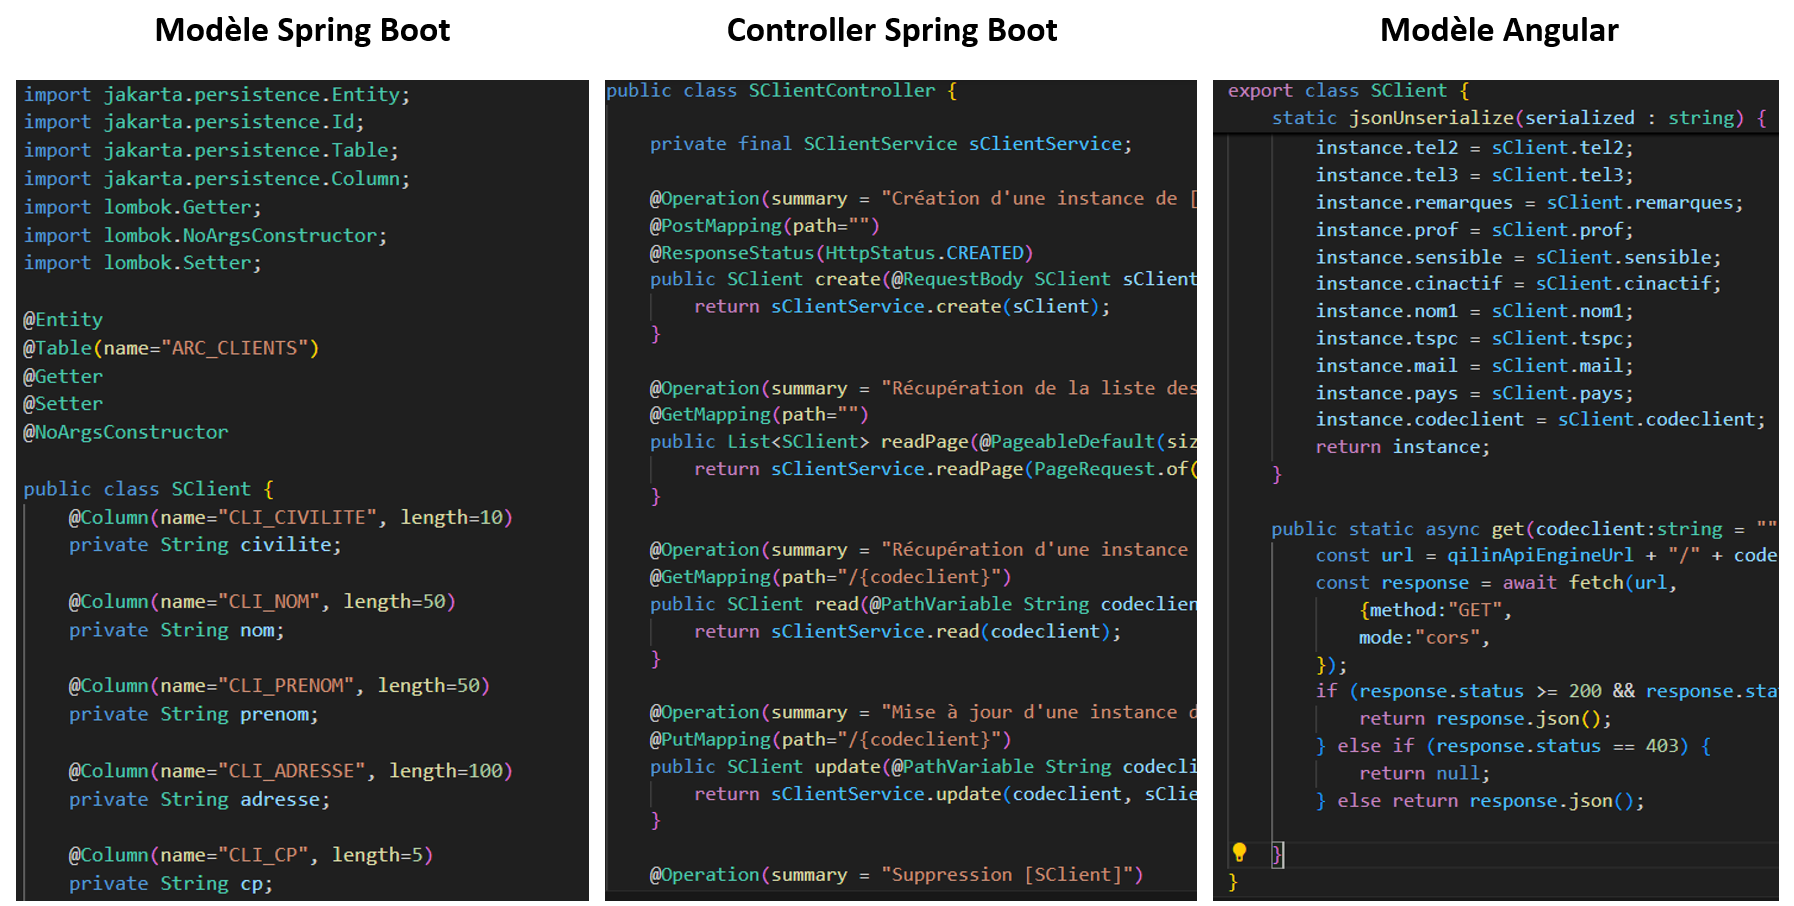Click the "public class SClient" declaration
The image size is (1794, 906).
(148, 489)
